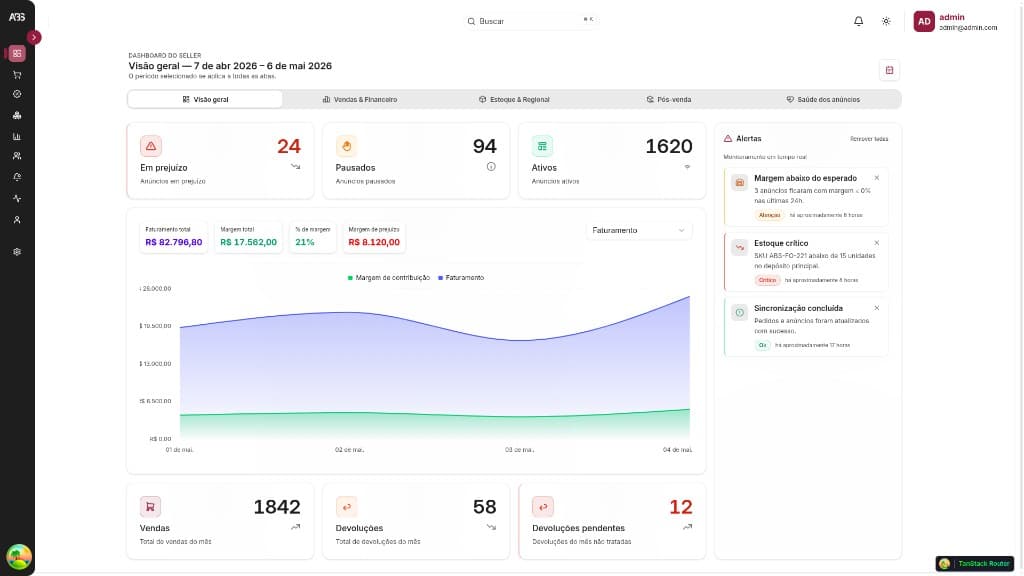Viewport: 1024px width, 576px height.
Task: Open the single user sidebar icon
Action: [x=17, y=220]
